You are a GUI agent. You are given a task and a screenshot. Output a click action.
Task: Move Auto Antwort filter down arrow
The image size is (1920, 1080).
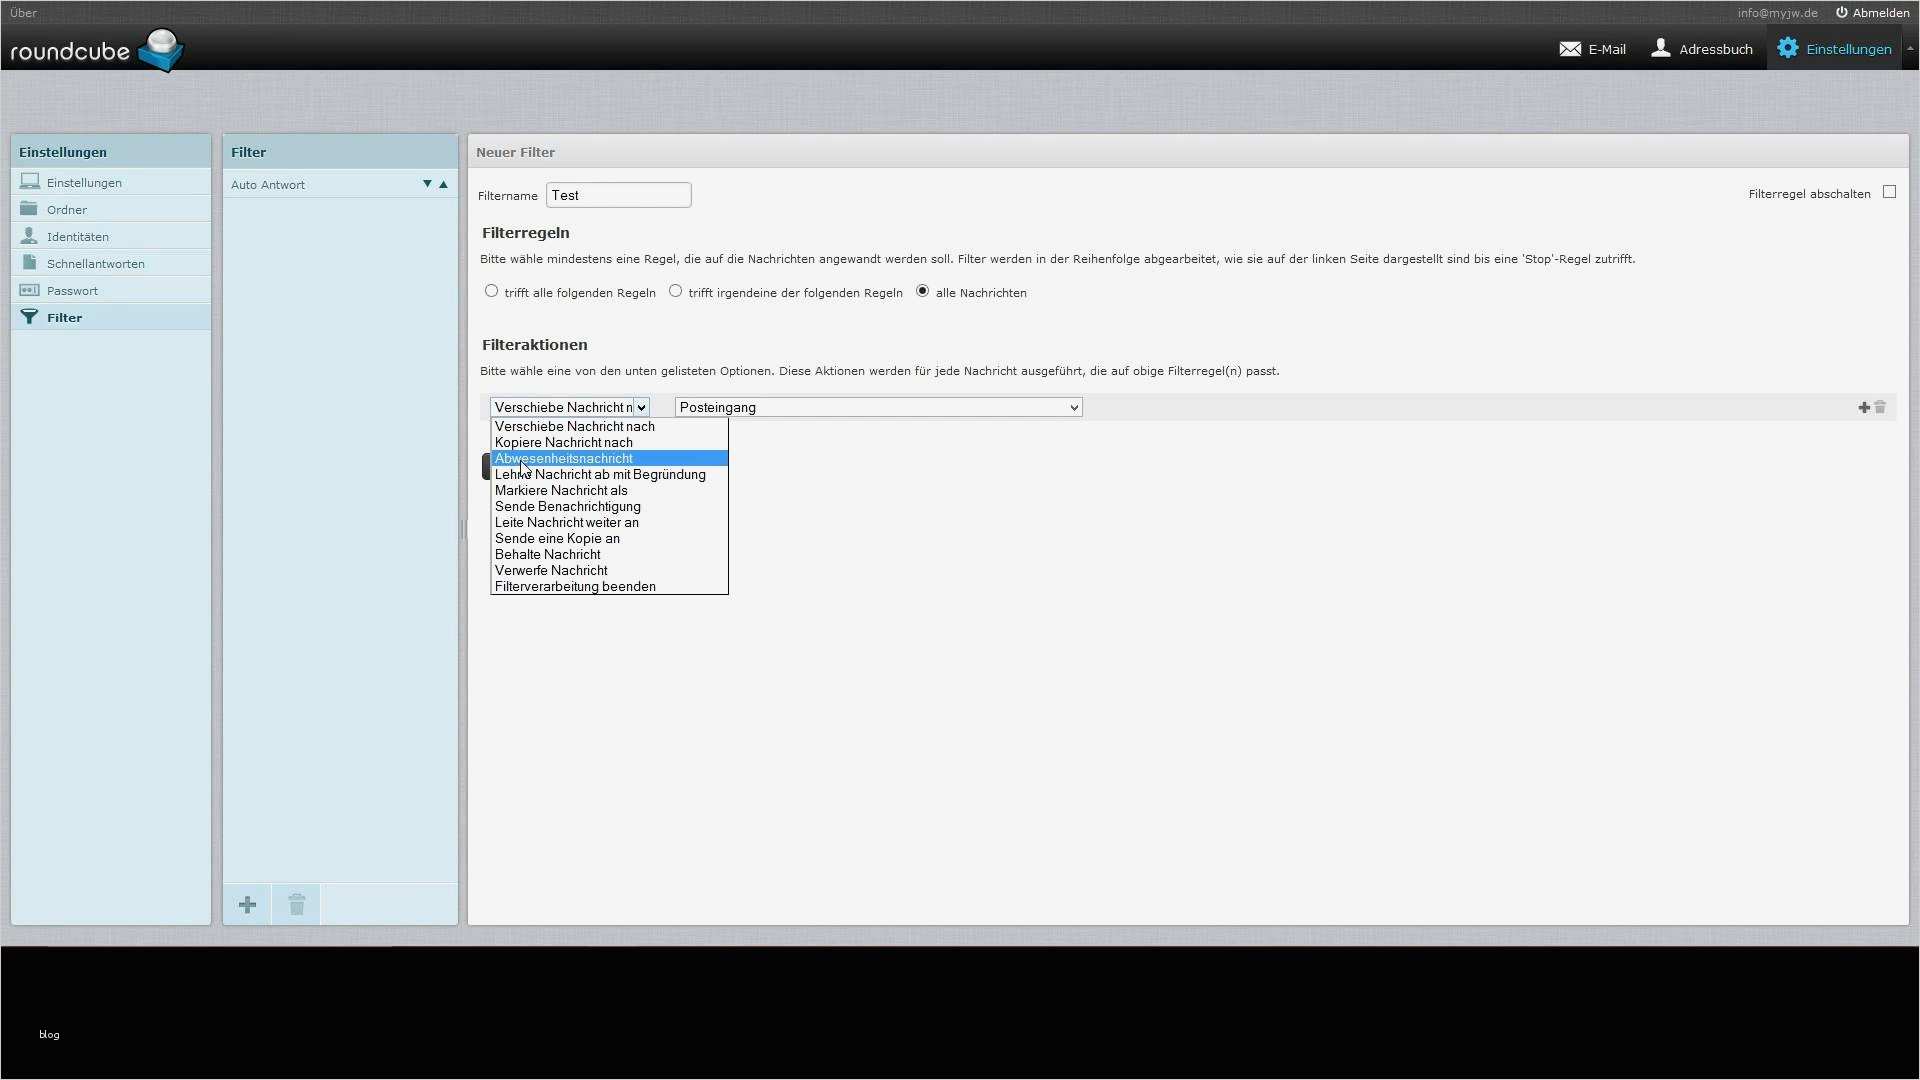pyautogui.click(x=427, y=184)
